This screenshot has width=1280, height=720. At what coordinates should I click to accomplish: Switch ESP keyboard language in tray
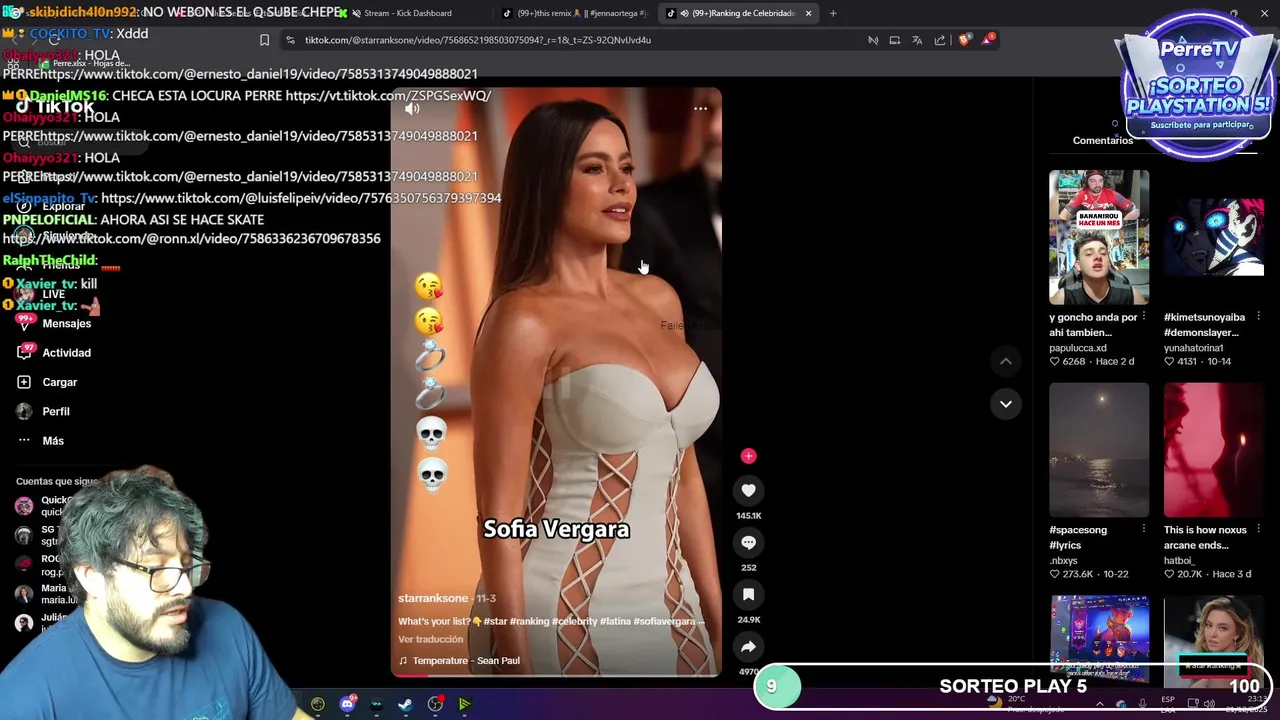click(1168, 704)
